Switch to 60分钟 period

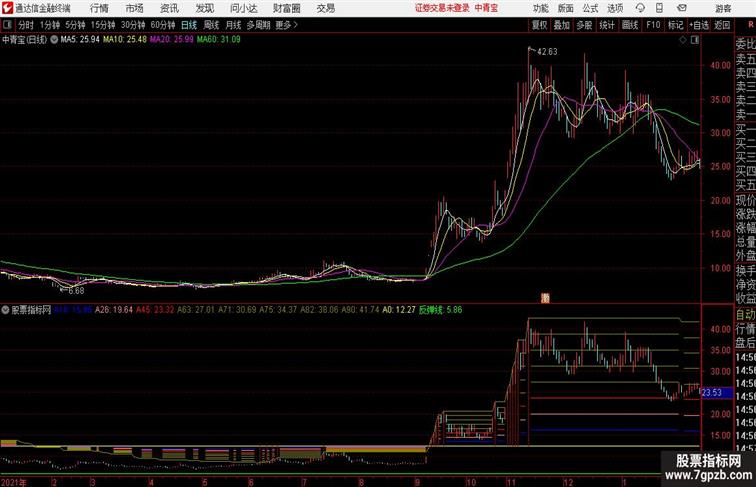pyautogui.click(x=163, y=25)
